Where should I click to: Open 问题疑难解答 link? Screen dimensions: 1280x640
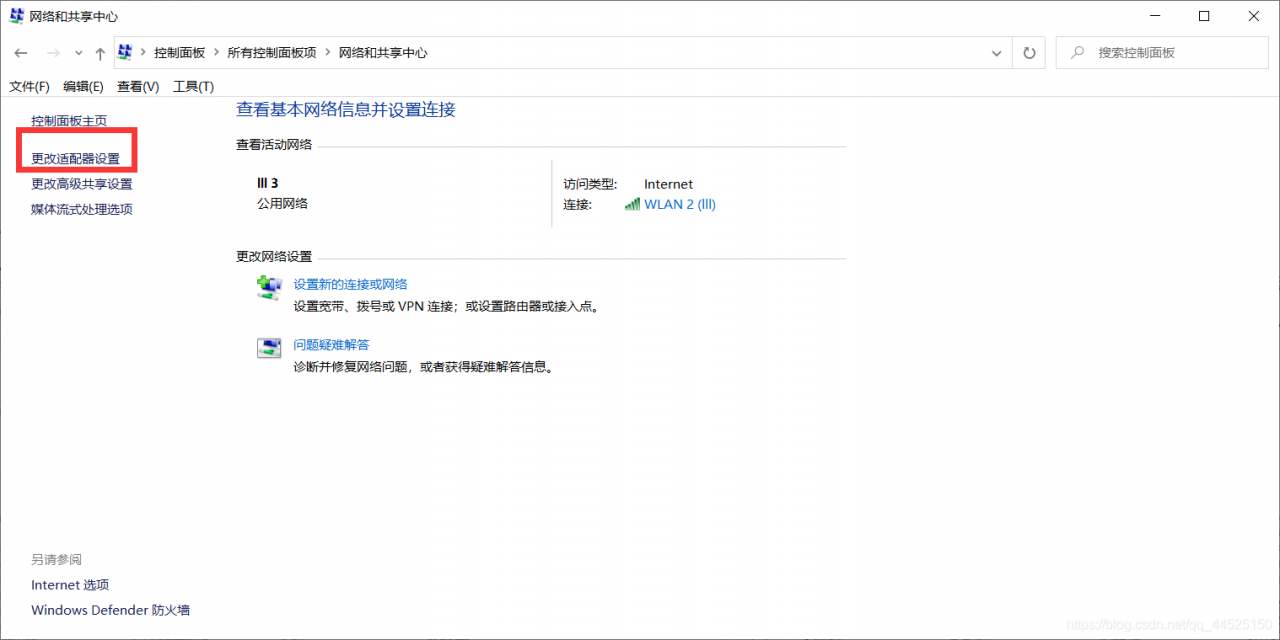[x=332, y=345]
